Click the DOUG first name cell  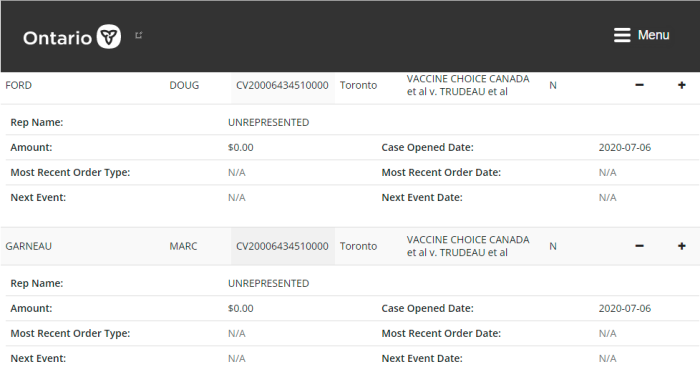(x=184, y=85)
